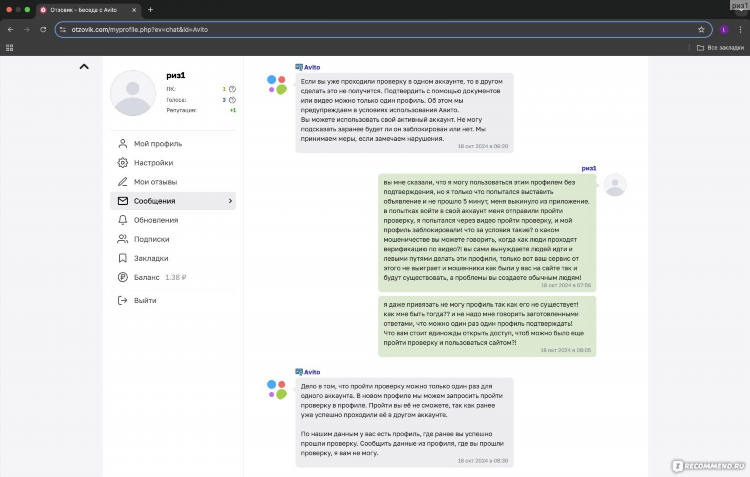Open the риз1 profile avatar picture
This screenshot has width=750, height=477.
coord(133,93)
